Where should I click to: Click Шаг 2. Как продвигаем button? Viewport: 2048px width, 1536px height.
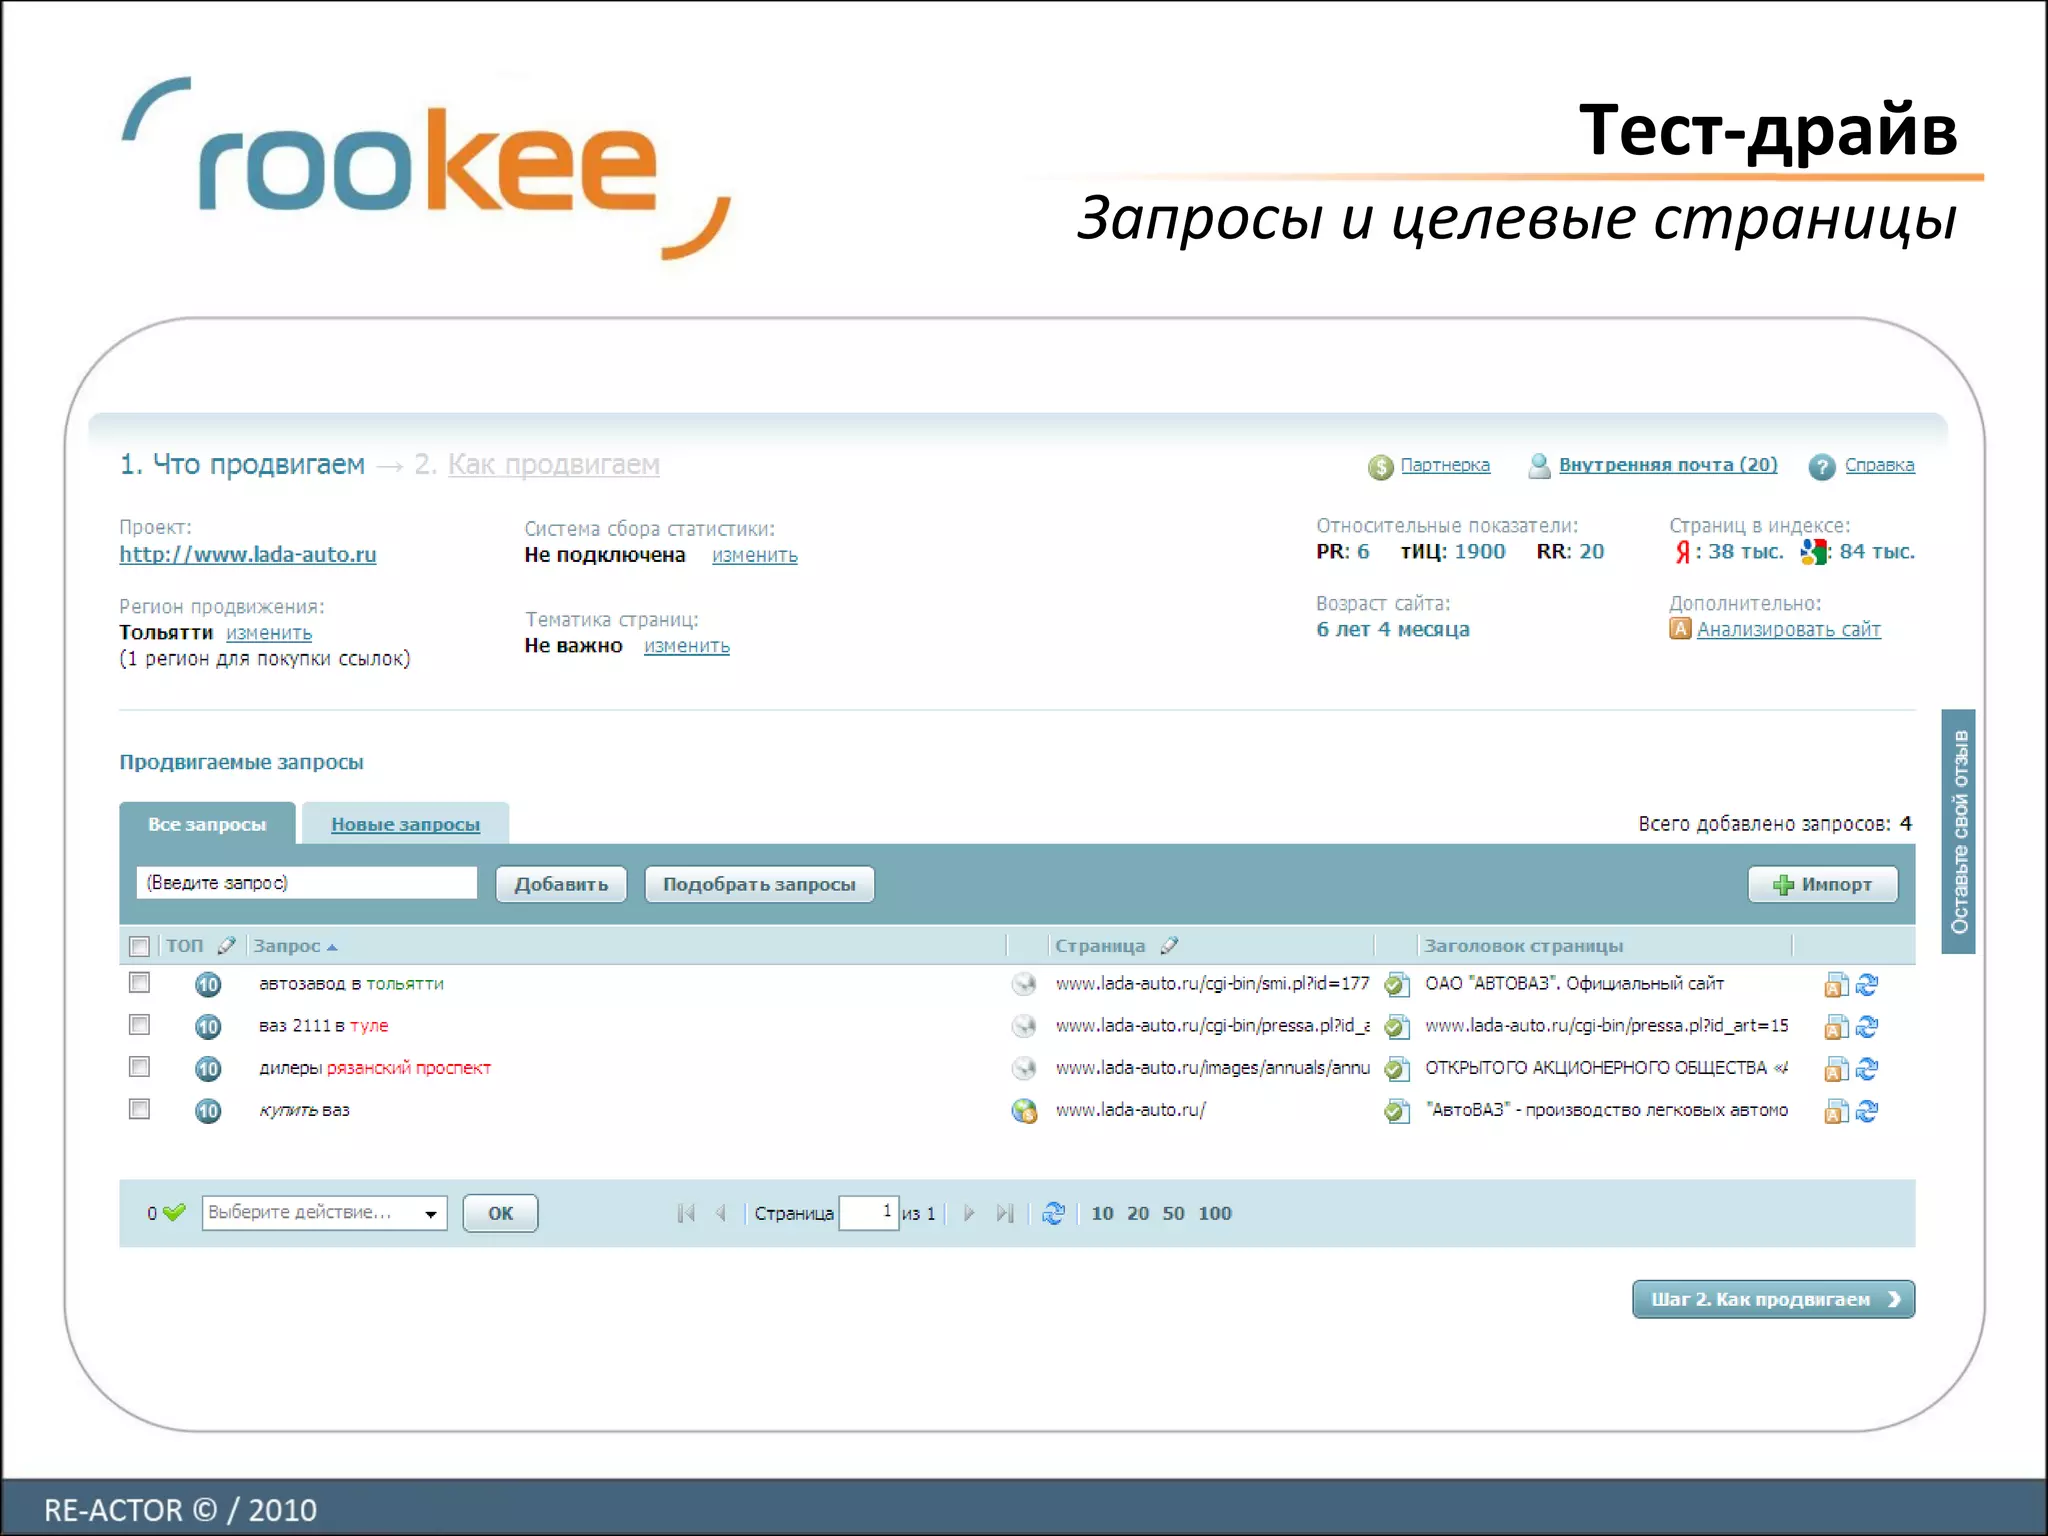[1773, 1299]
